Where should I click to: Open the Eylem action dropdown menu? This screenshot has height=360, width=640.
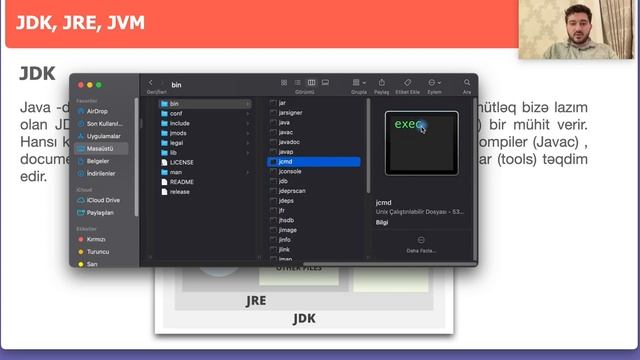click(434, 82)
